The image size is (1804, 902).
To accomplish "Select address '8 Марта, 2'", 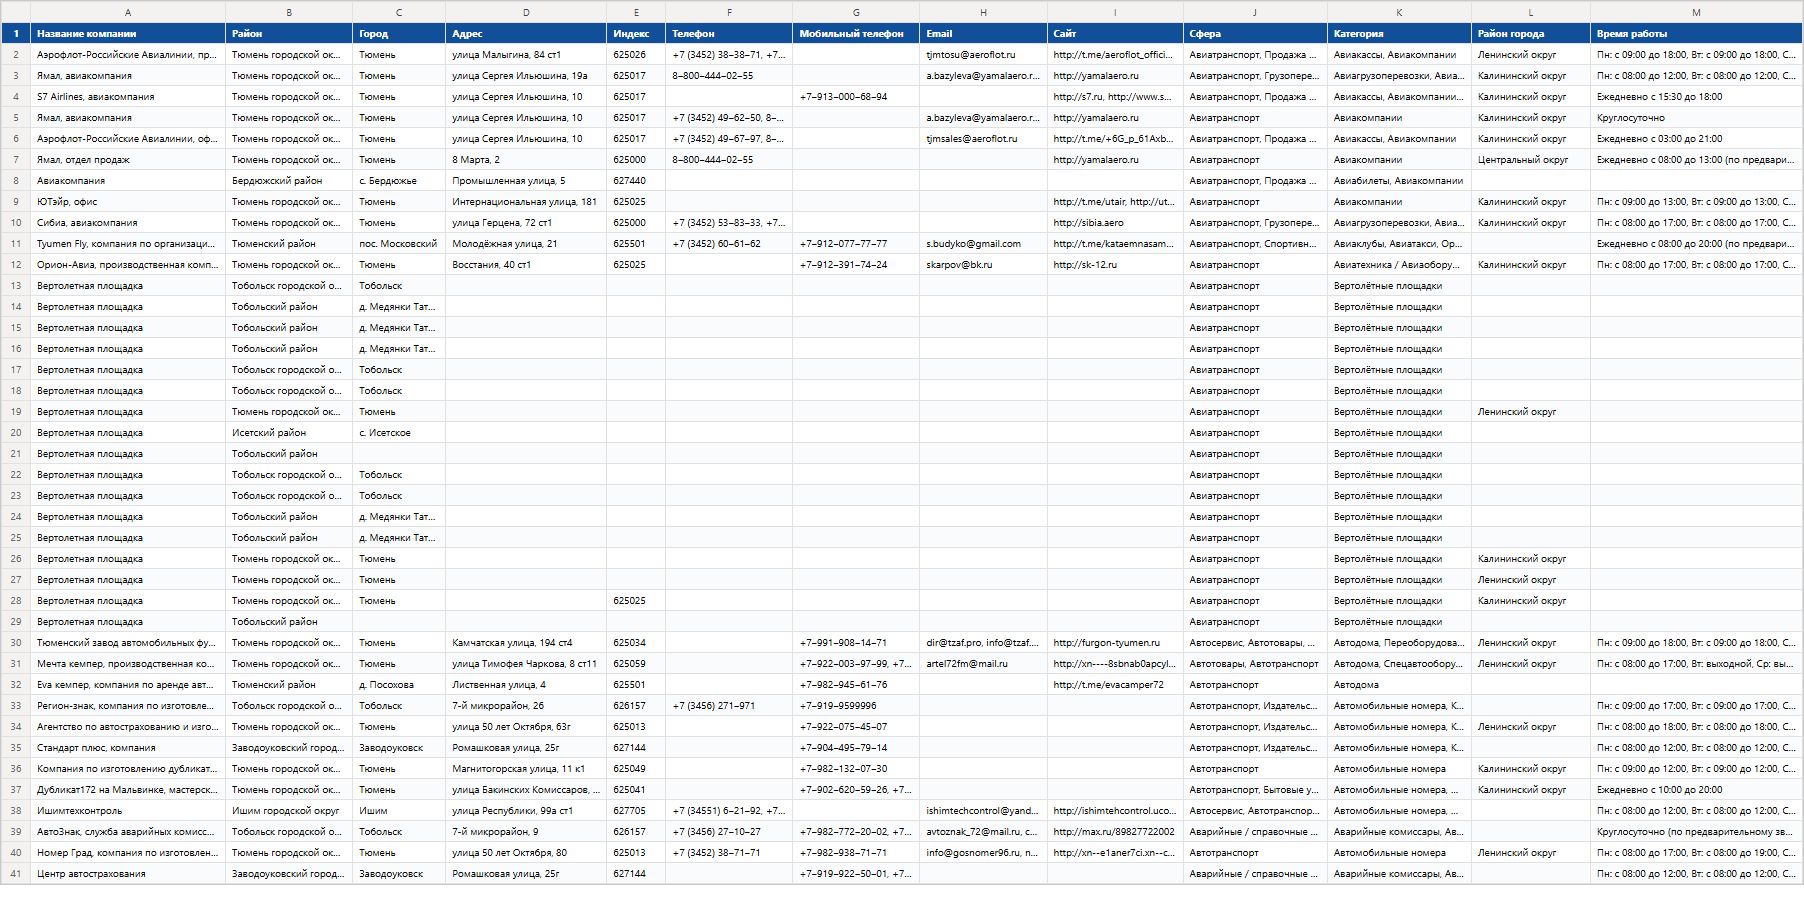I will 526,160.
